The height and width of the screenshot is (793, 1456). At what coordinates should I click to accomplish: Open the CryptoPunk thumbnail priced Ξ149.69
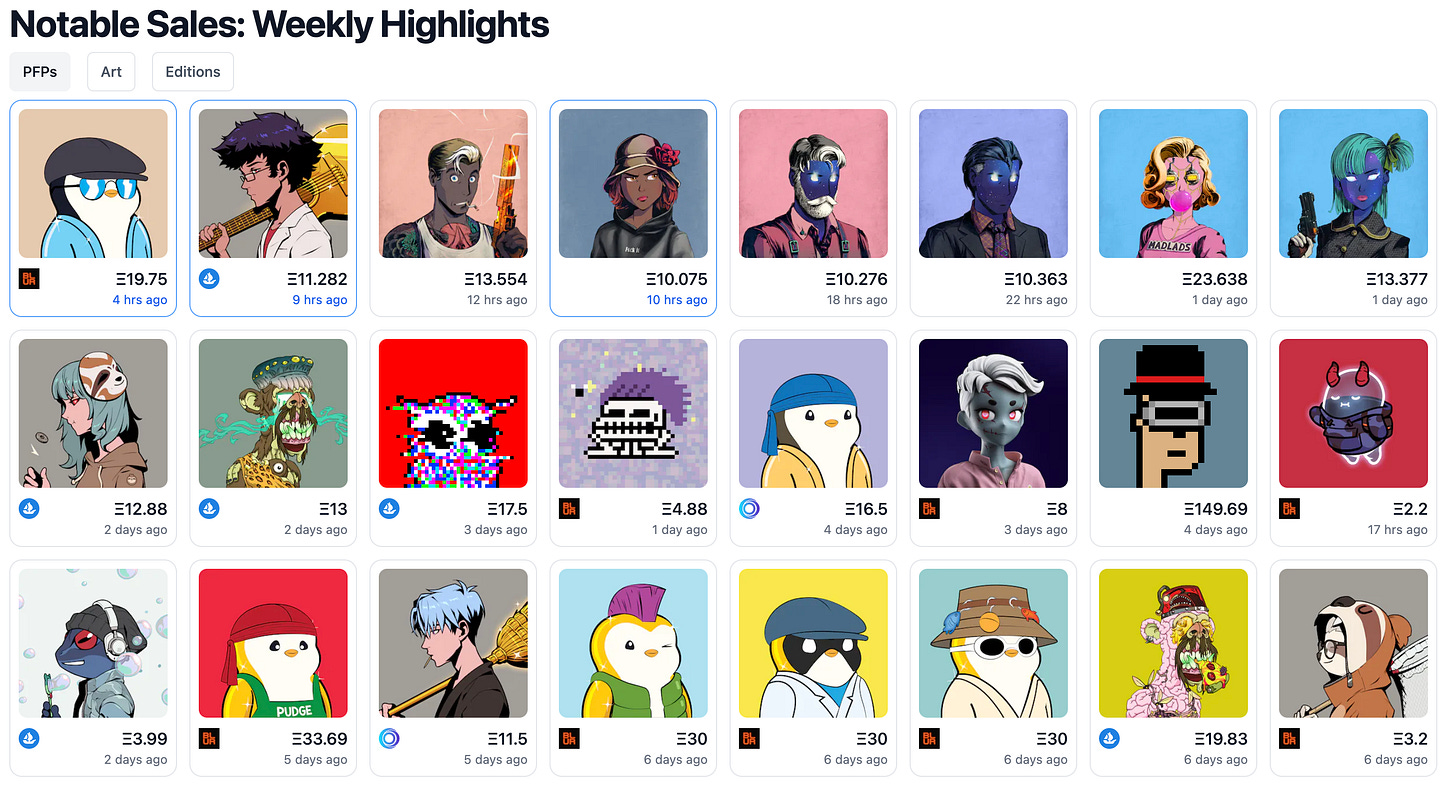pos(1173,413)
